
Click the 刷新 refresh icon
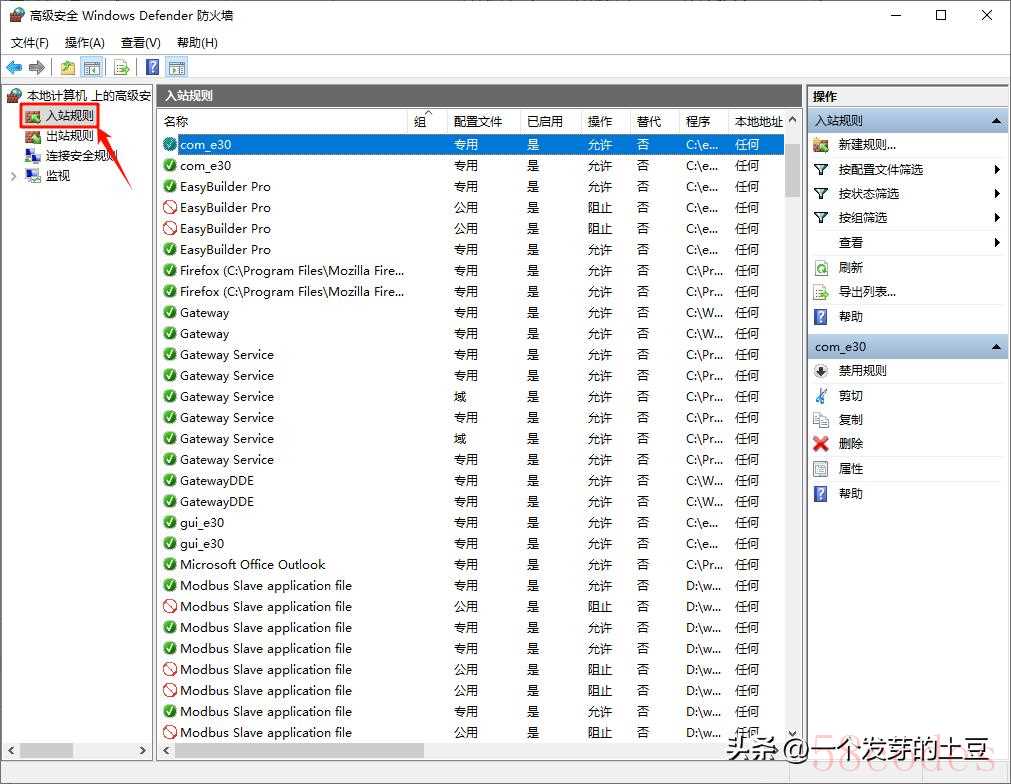[x=822, y=268]
